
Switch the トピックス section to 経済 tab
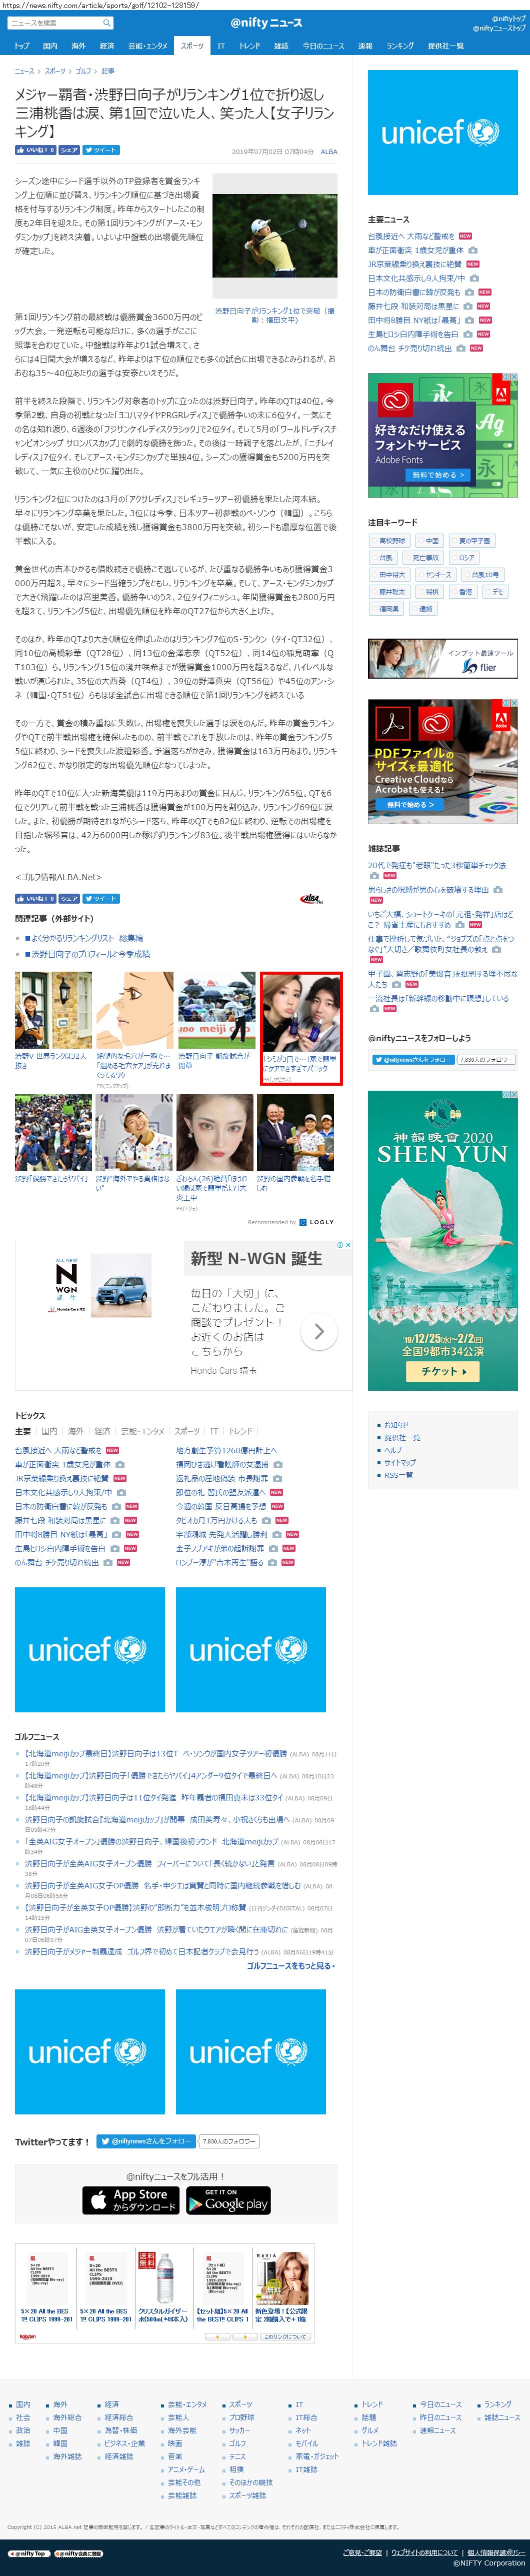[103, 1431]
